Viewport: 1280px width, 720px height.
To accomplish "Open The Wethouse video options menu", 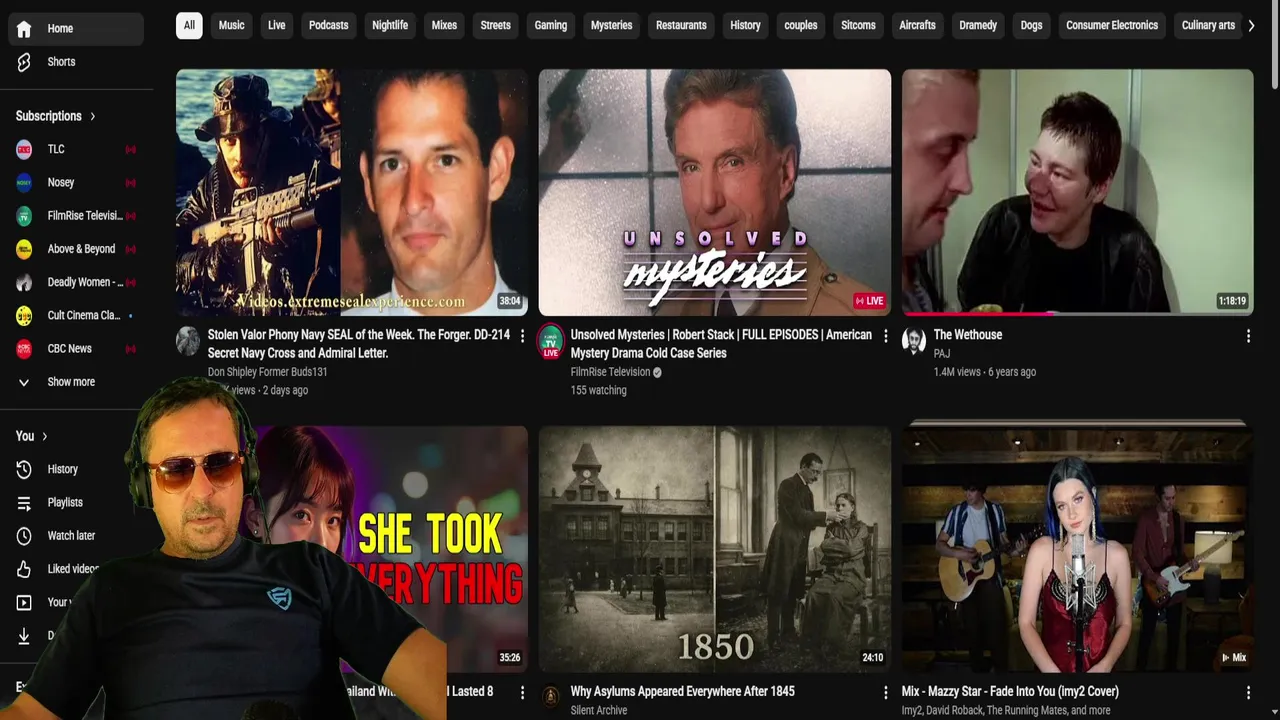I will tap(1248, 336).
